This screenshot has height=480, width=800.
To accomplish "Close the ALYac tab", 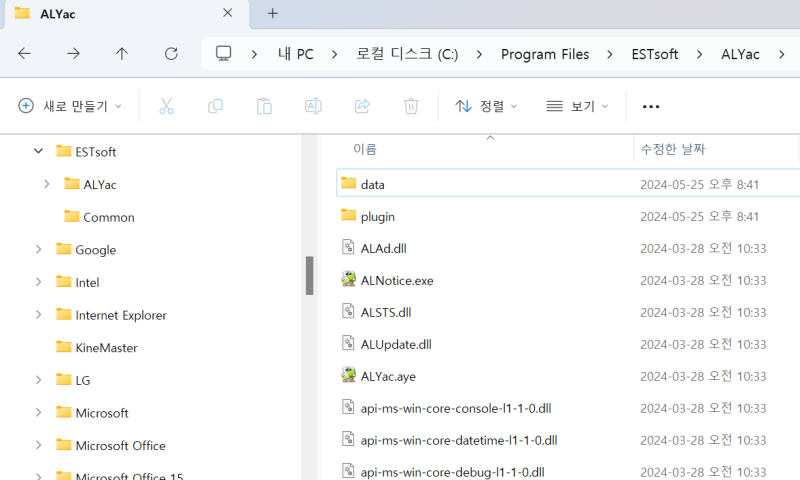I will click(x=228, y=13).
